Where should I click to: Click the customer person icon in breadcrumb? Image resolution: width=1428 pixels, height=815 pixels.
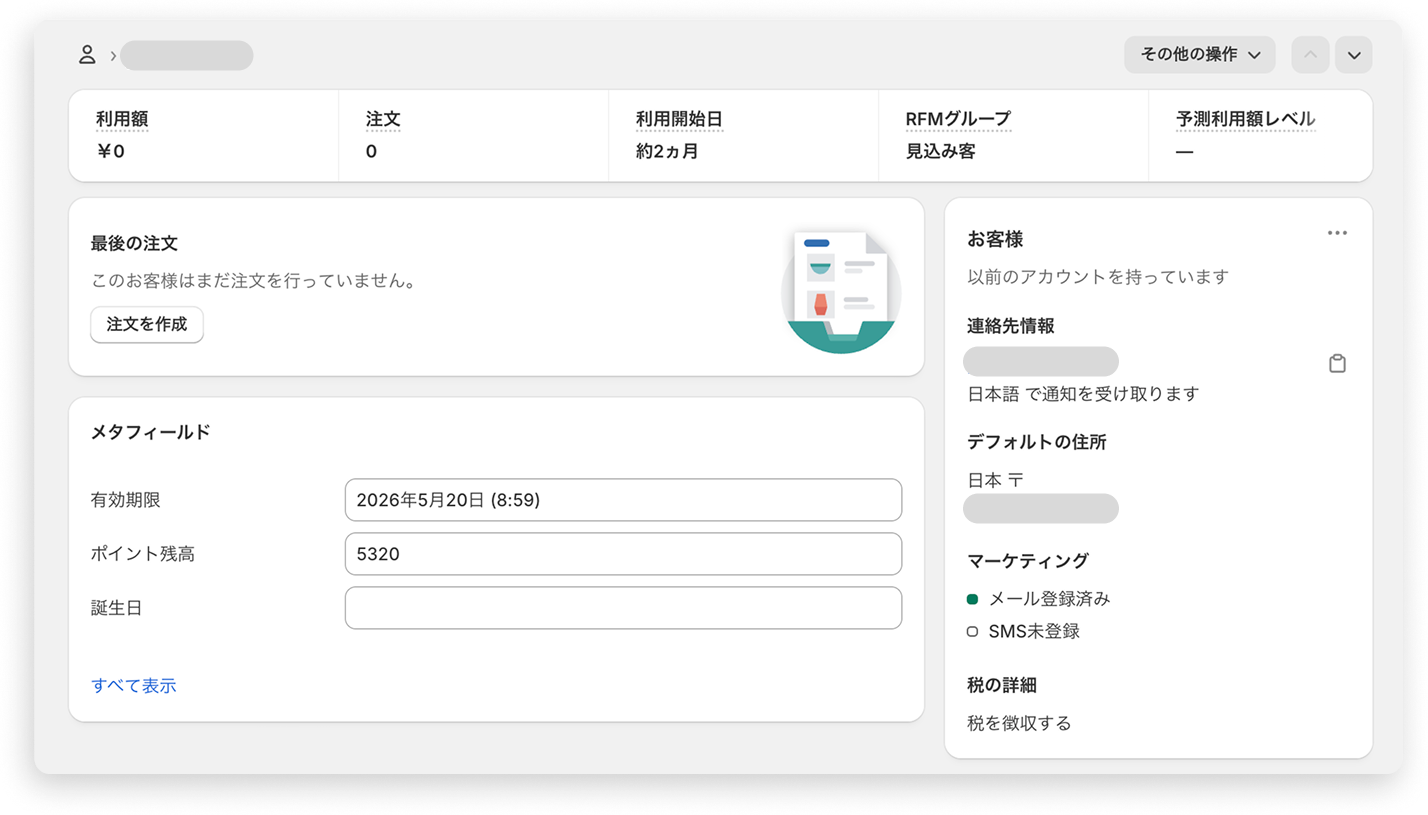tap(87, 55)
